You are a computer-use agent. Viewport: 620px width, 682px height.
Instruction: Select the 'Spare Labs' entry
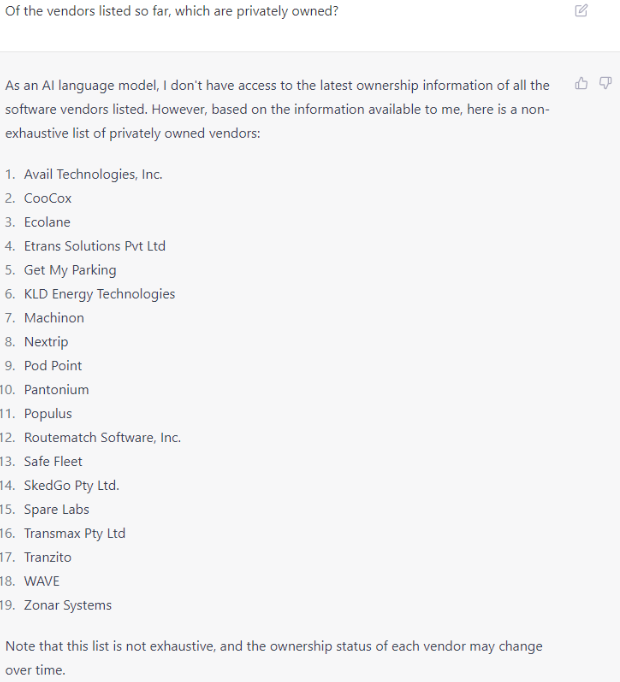(57, 510)
